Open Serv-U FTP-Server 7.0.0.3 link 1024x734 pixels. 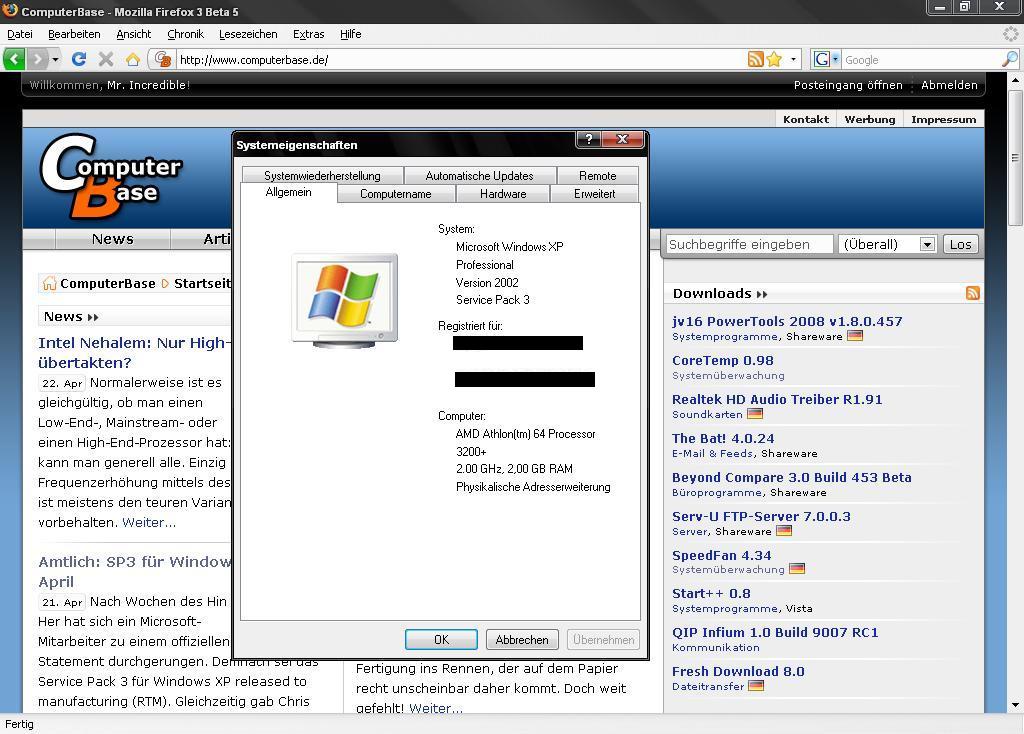point(761,517)
